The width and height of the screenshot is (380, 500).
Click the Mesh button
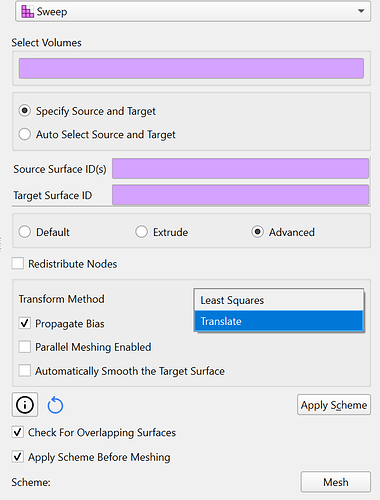(x=336, y=482)
